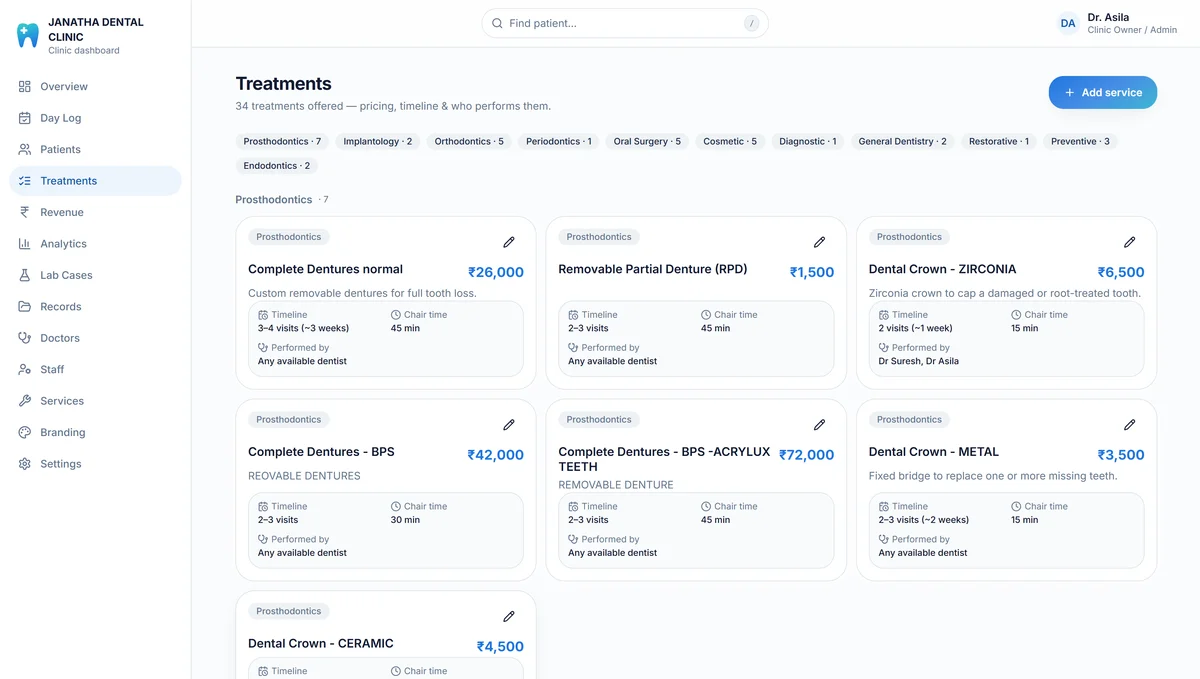1200x679 pixels.
Task: Open the Revenue section
Action: coord(95,212)
